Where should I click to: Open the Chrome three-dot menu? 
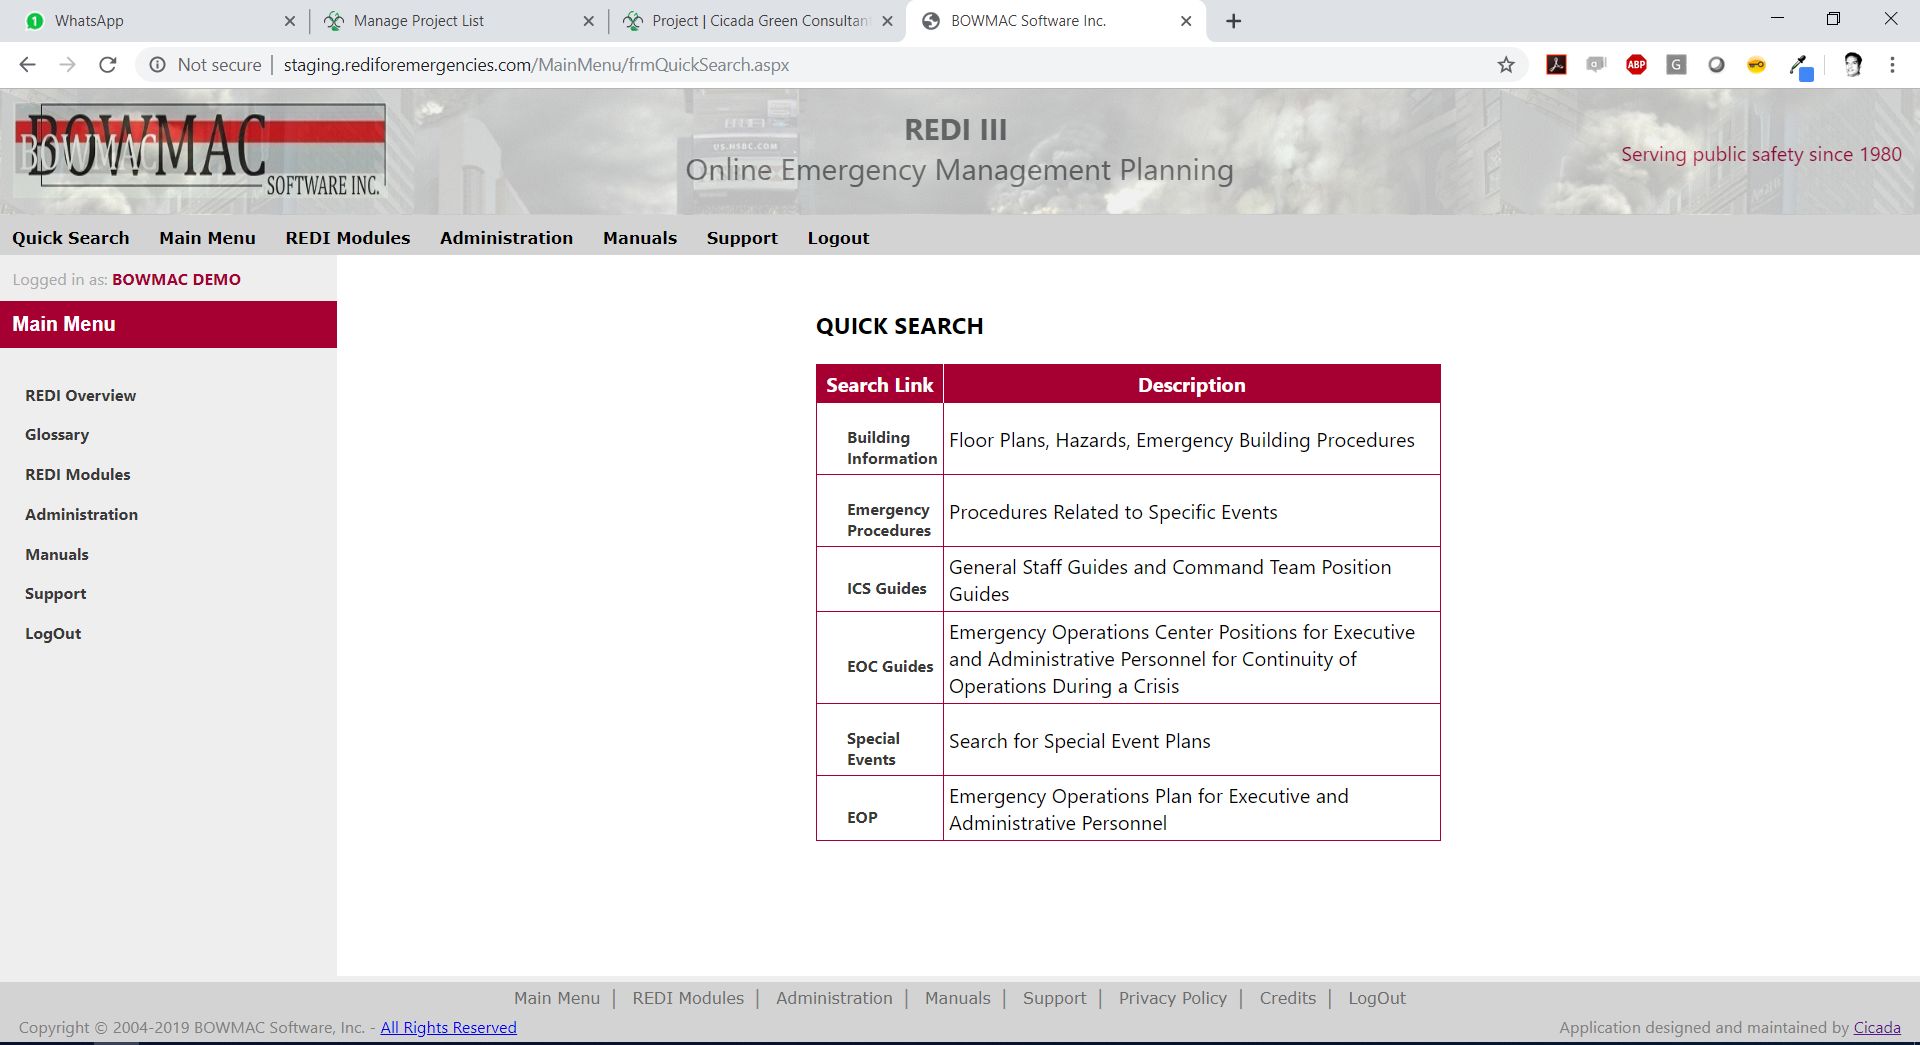(x=1892, y=65)
